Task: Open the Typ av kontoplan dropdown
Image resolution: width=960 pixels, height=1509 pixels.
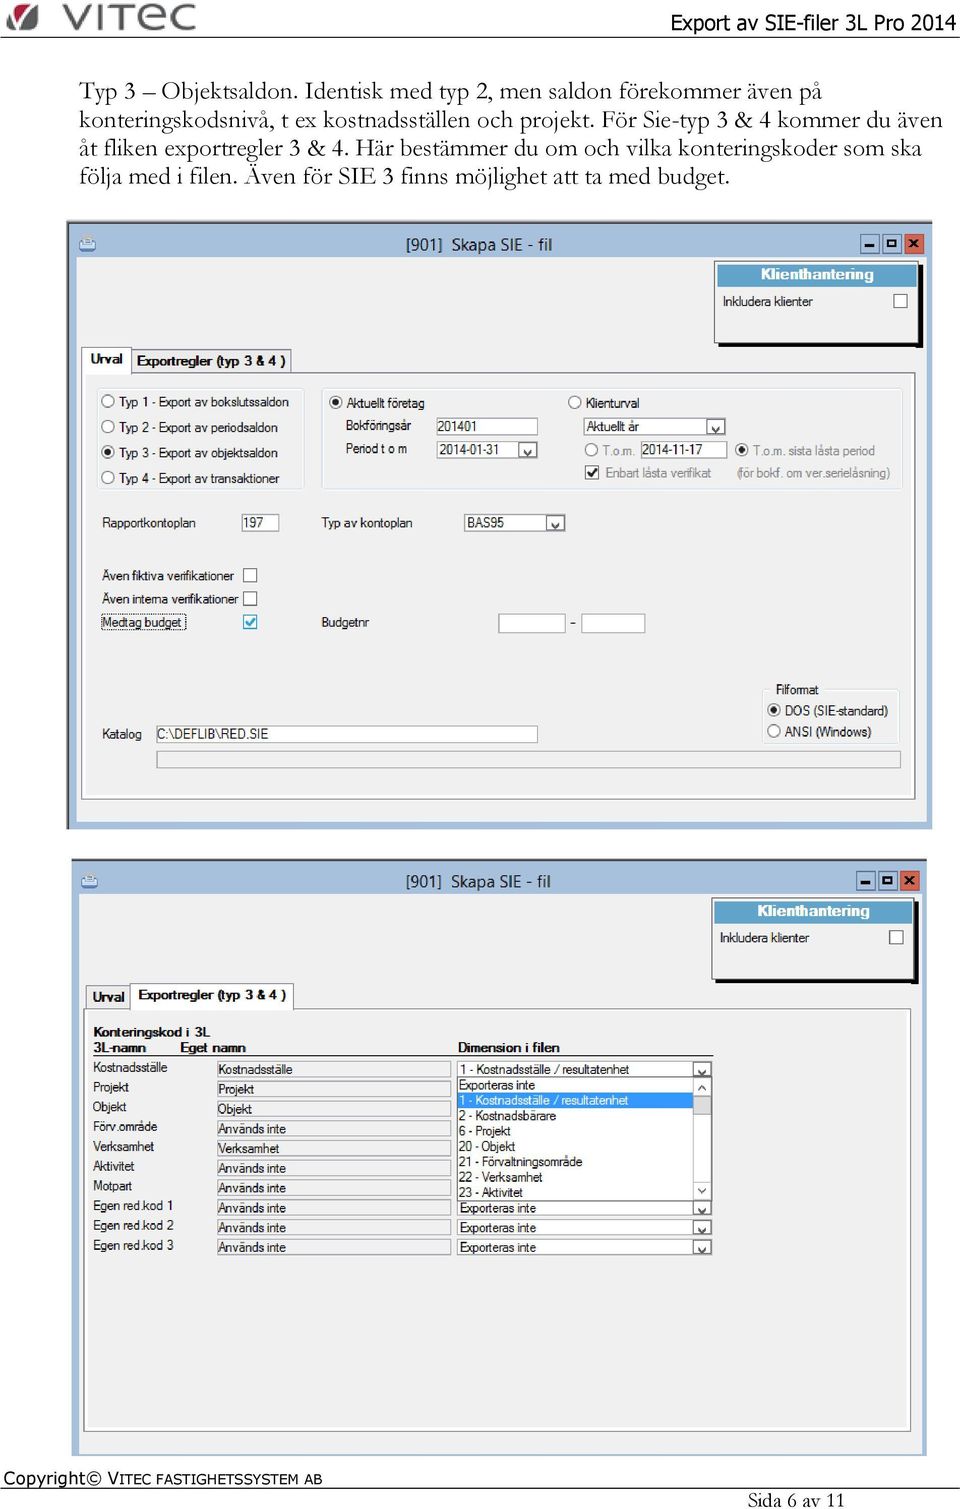Action: coord(556,523)
